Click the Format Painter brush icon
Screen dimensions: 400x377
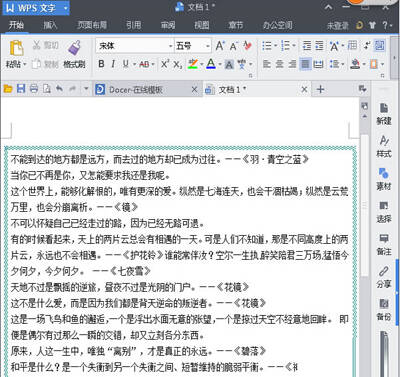point(74,47)
